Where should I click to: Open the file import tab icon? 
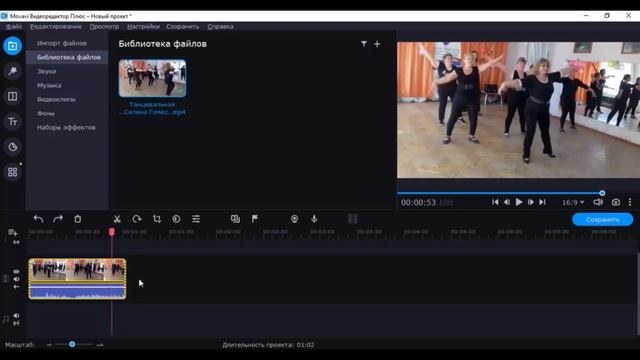[x=13, y=46]
